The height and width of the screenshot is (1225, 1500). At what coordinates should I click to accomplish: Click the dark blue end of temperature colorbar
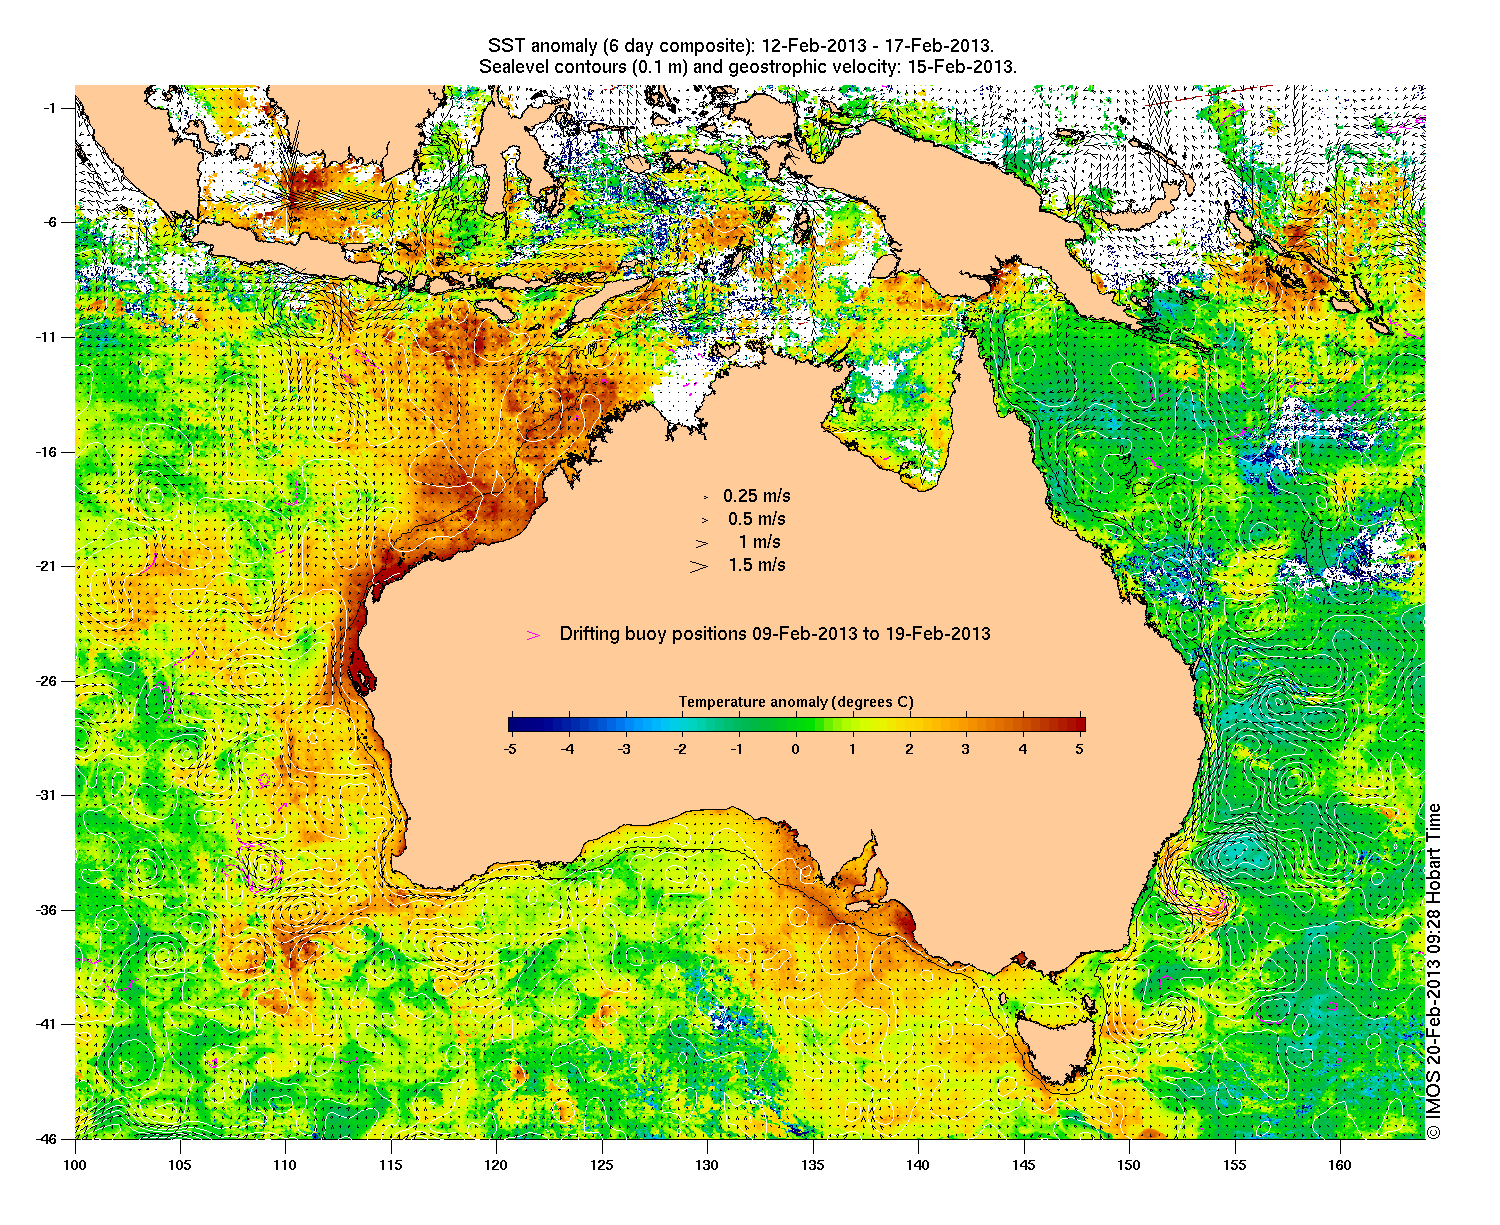(514, 725)
